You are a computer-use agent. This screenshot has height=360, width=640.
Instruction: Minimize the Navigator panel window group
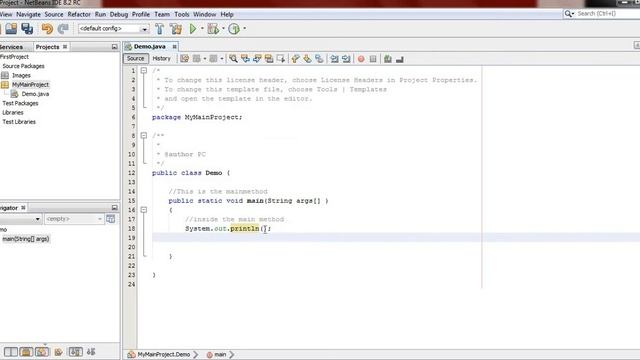pos(114,208)
